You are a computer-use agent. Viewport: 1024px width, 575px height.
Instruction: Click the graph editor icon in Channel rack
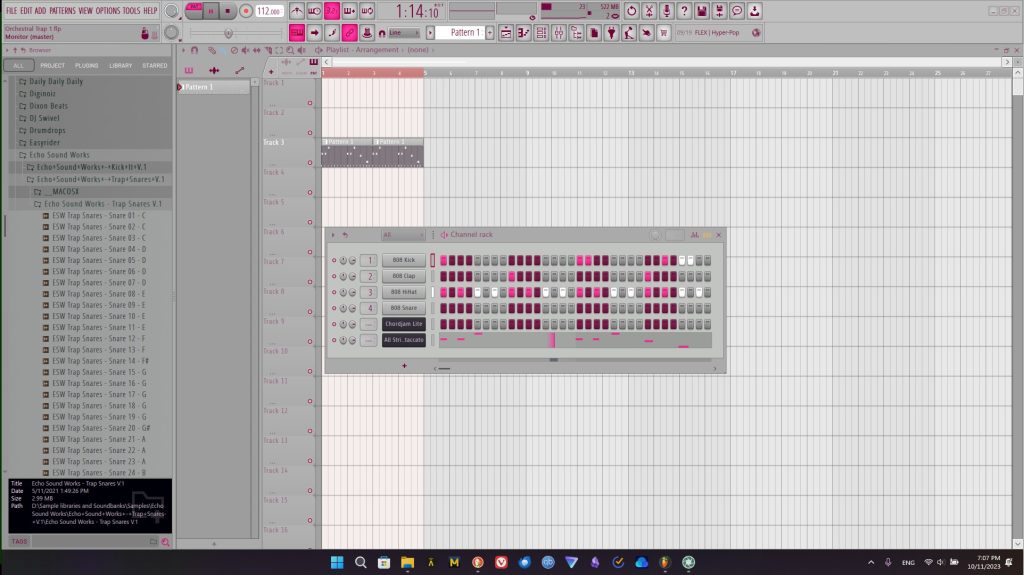coord(693,235)
